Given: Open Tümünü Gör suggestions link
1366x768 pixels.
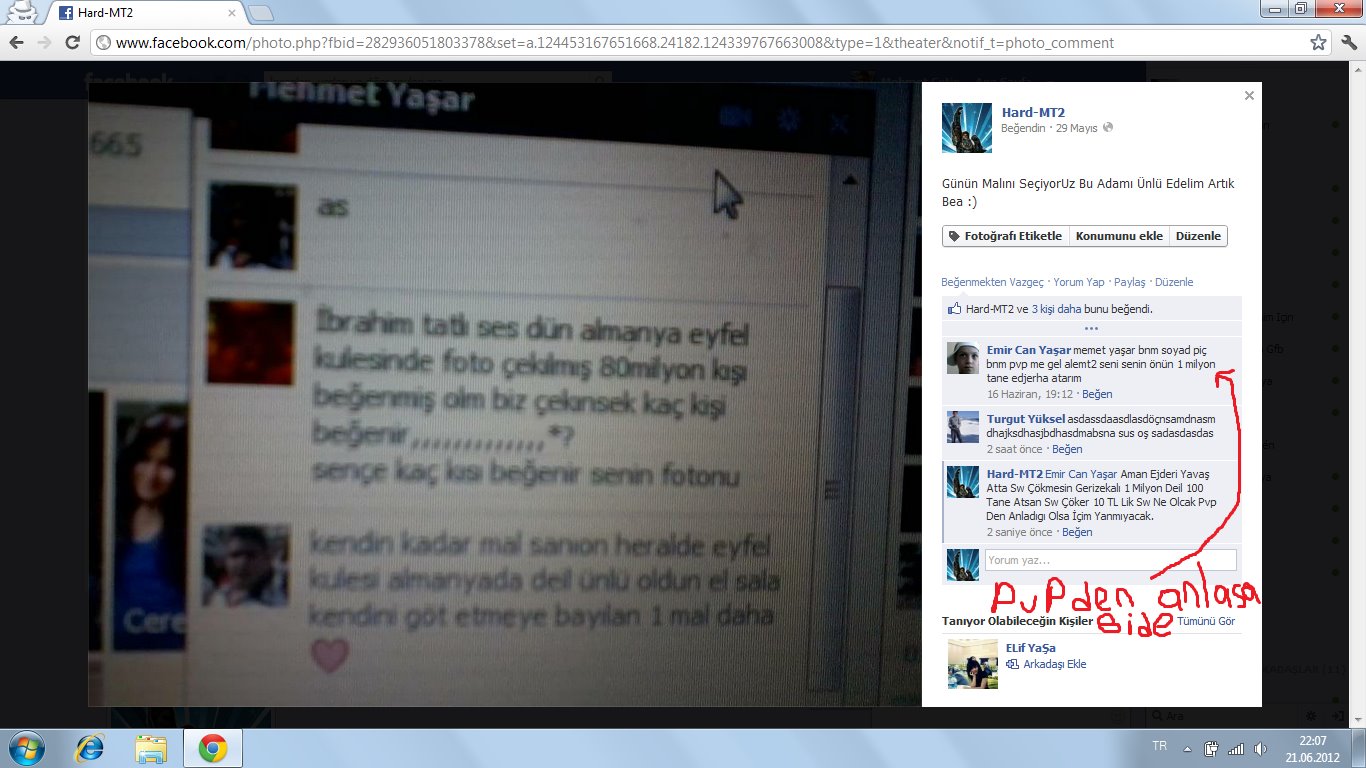Looking at the screenshot, I should point(1206,621).
